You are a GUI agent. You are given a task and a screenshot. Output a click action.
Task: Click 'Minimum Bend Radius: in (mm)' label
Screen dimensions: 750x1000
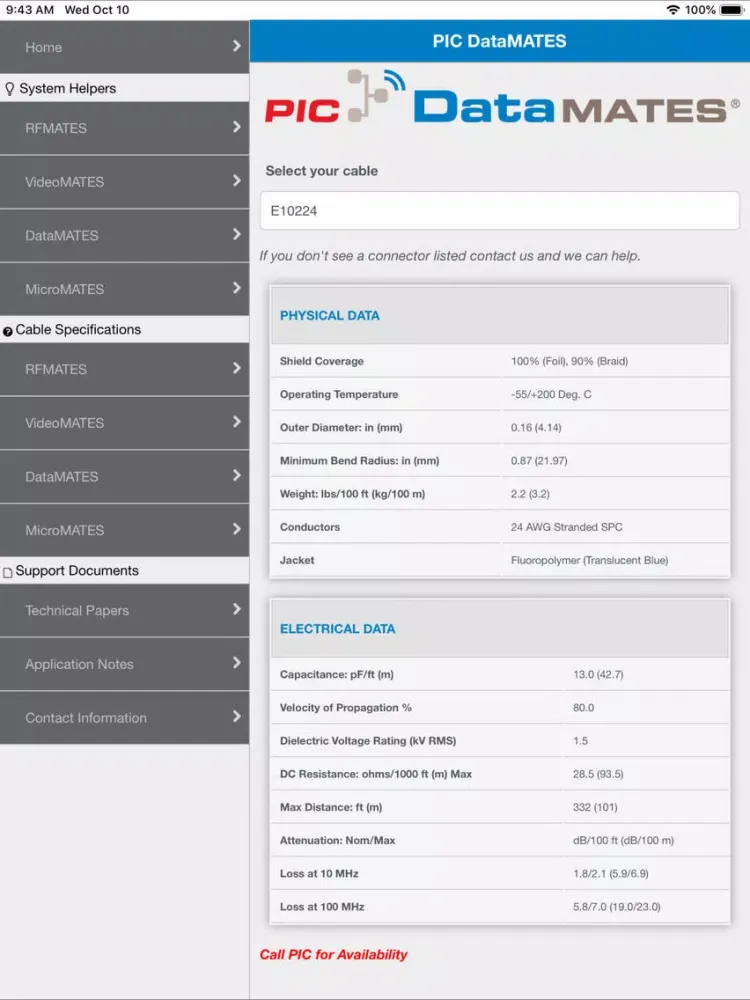(x=360, y=460)
